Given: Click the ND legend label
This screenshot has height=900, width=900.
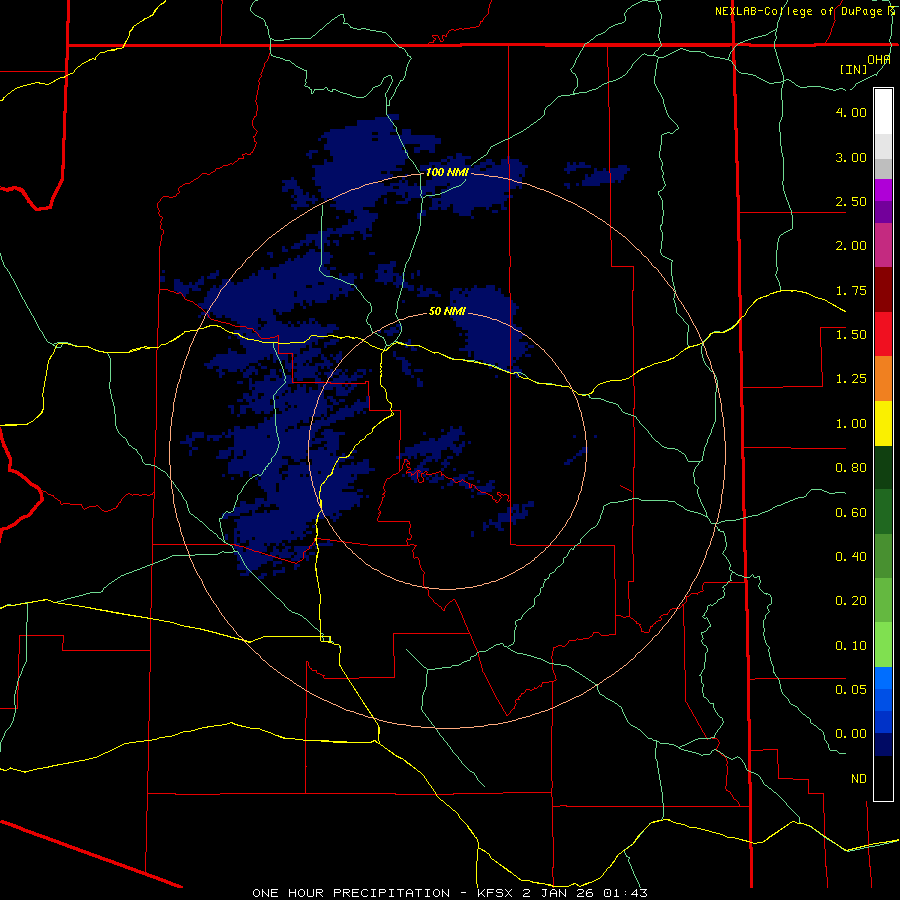Looking at the screenshot, I should point(859,779).
